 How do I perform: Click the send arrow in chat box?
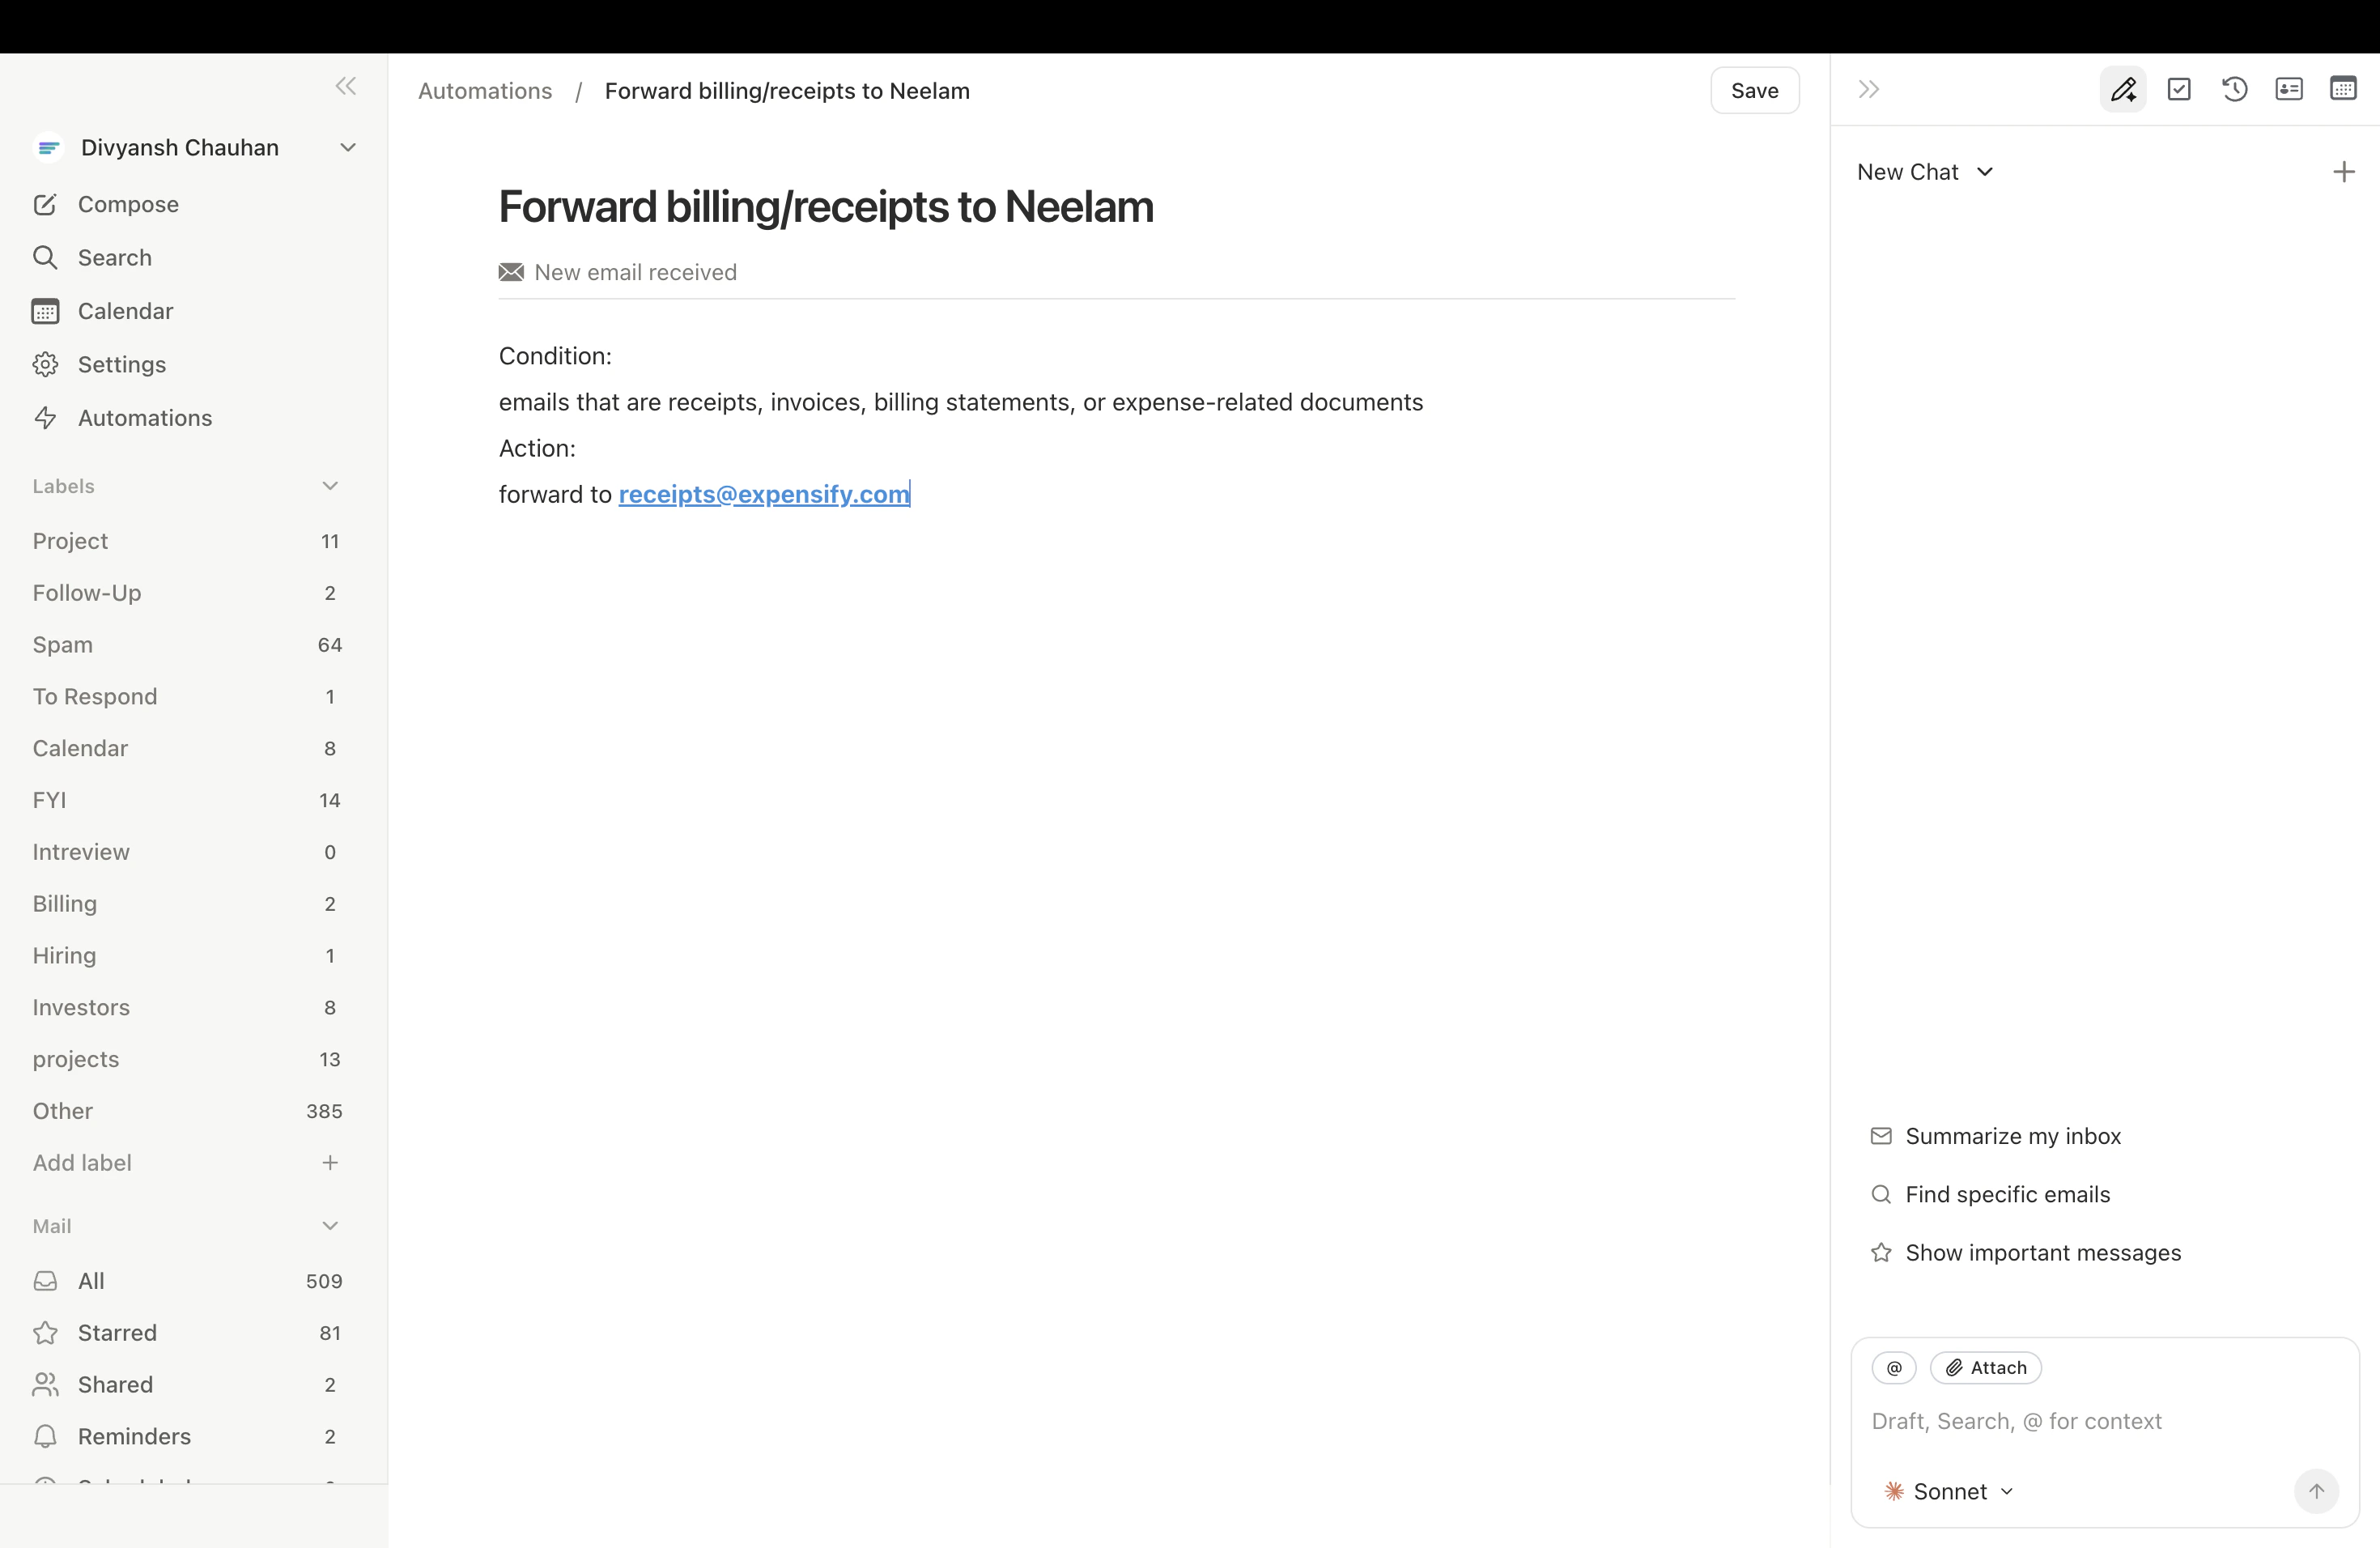(x=2318, y=1491)
